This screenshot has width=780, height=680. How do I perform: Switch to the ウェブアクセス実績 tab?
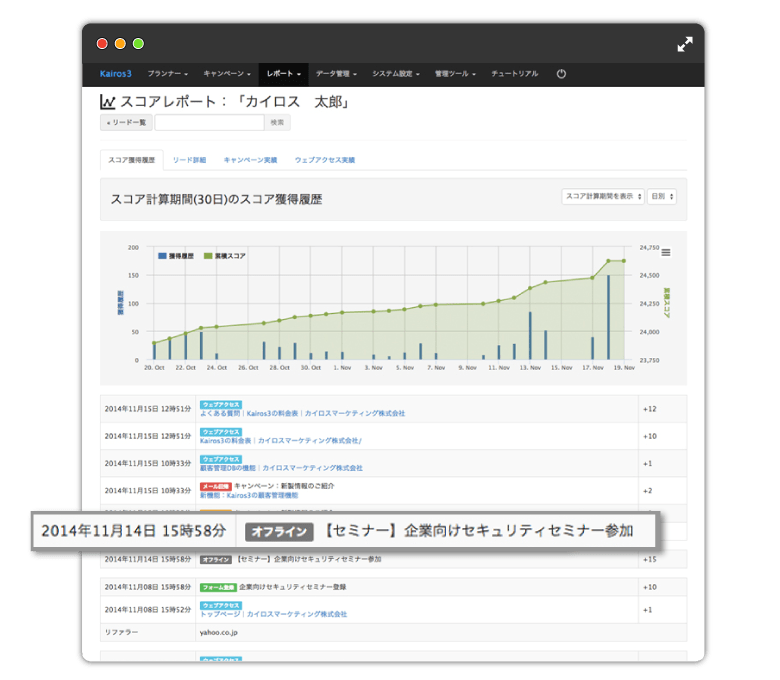[324, 160]
